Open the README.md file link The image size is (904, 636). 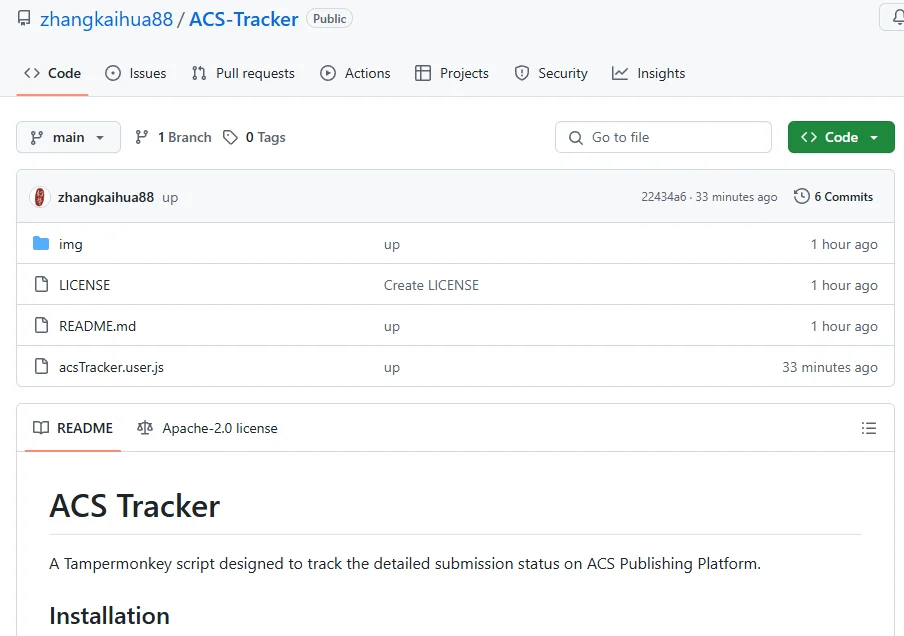97,326
